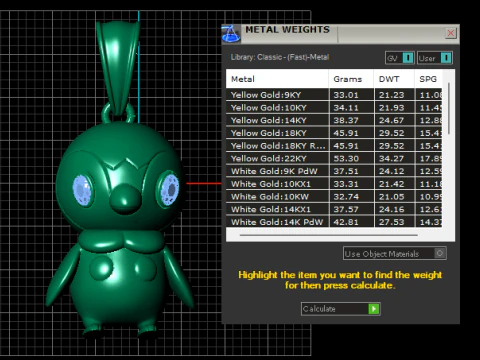Click the SPG column header
Screen dimensions: 480x360
(x=429, y=79)
